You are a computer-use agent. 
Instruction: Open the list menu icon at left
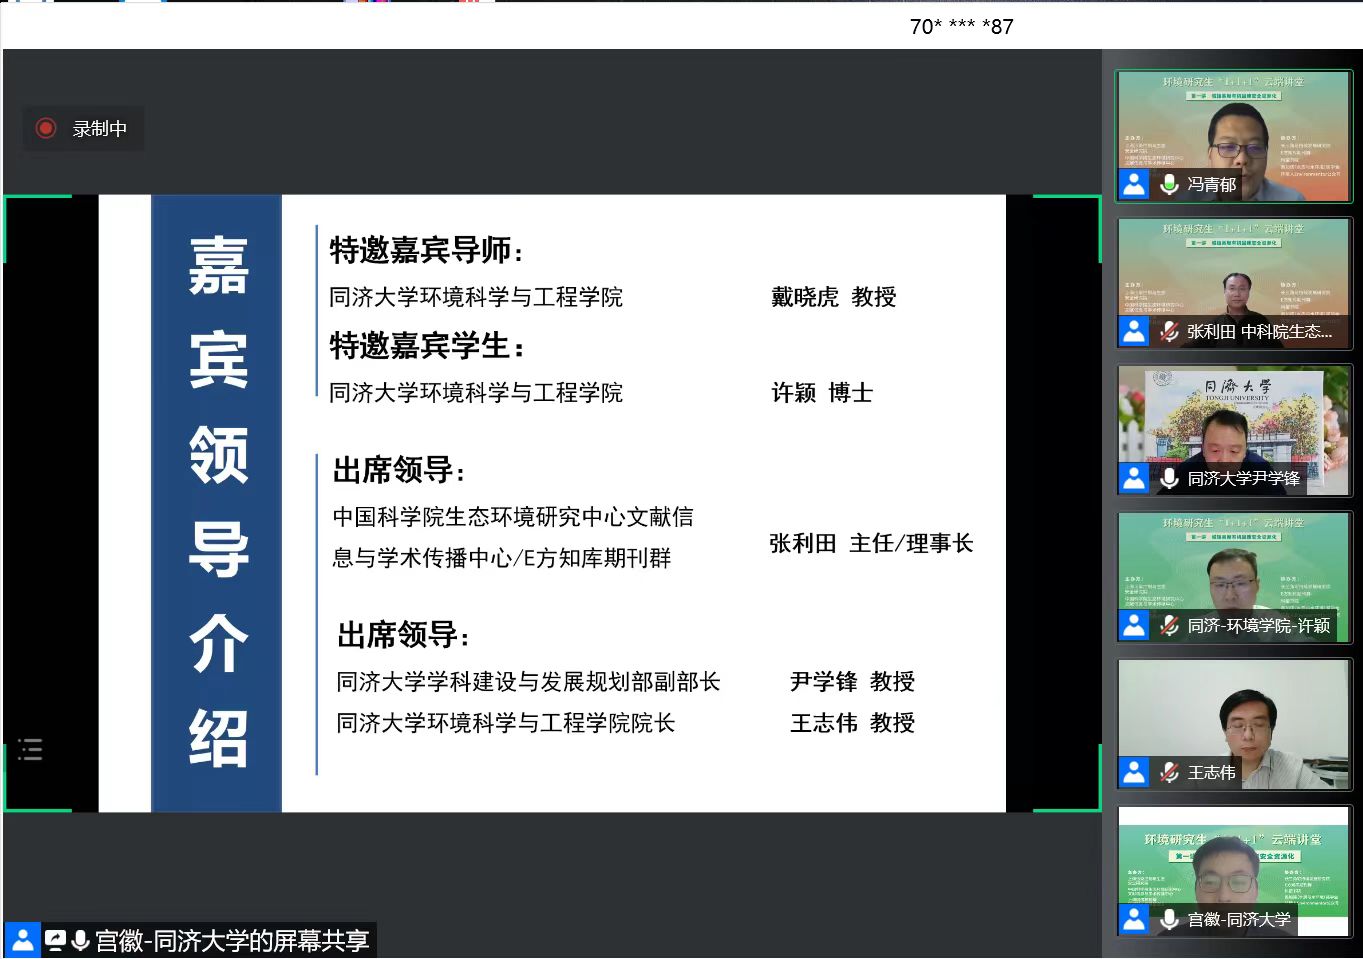(30, 749)
